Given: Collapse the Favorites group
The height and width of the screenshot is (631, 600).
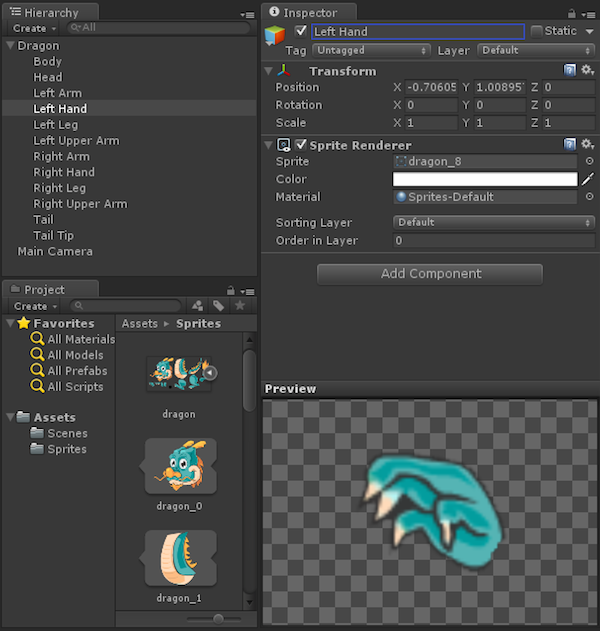Looking at the screenshot, I should click(11, 323).
